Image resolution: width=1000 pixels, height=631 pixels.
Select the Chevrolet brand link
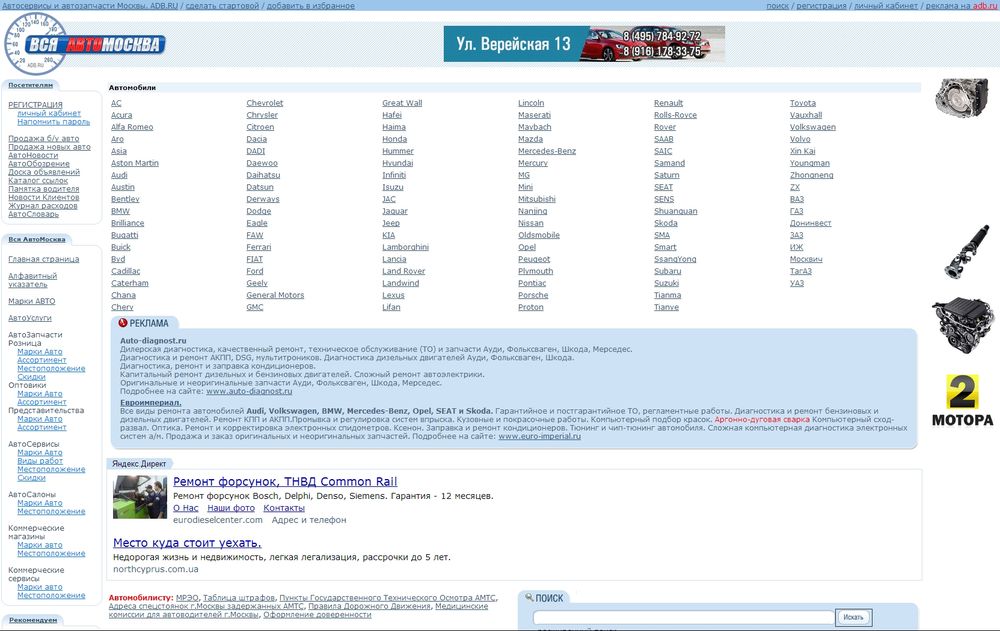265,103
